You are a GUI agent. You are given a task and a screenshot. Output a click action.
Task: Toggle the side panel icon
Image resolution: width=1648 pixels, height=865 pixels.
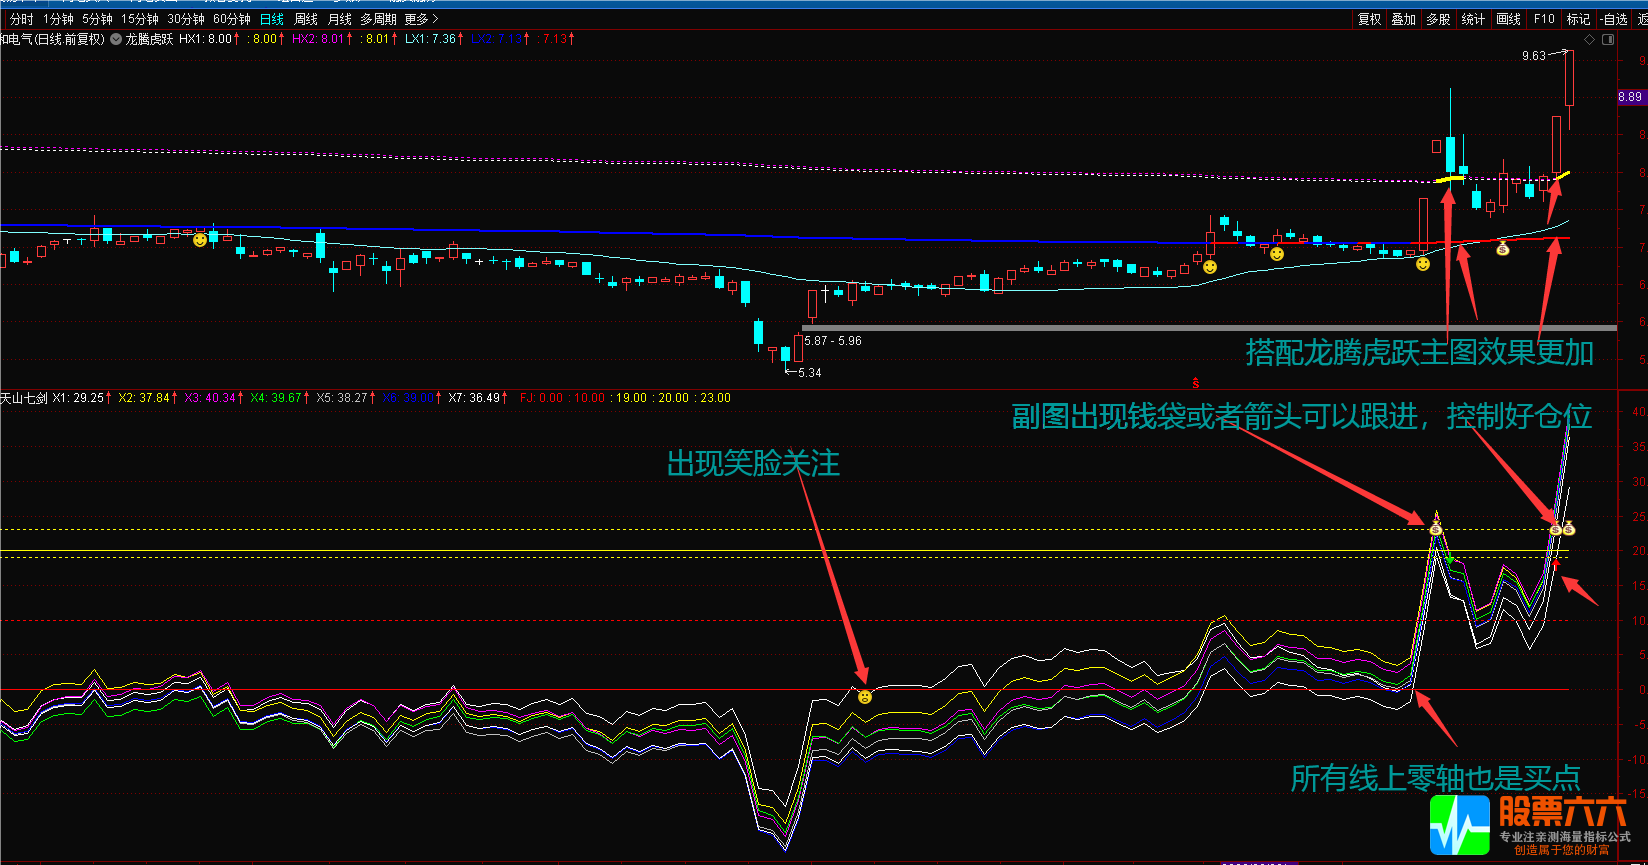[x=1608, y=40]
